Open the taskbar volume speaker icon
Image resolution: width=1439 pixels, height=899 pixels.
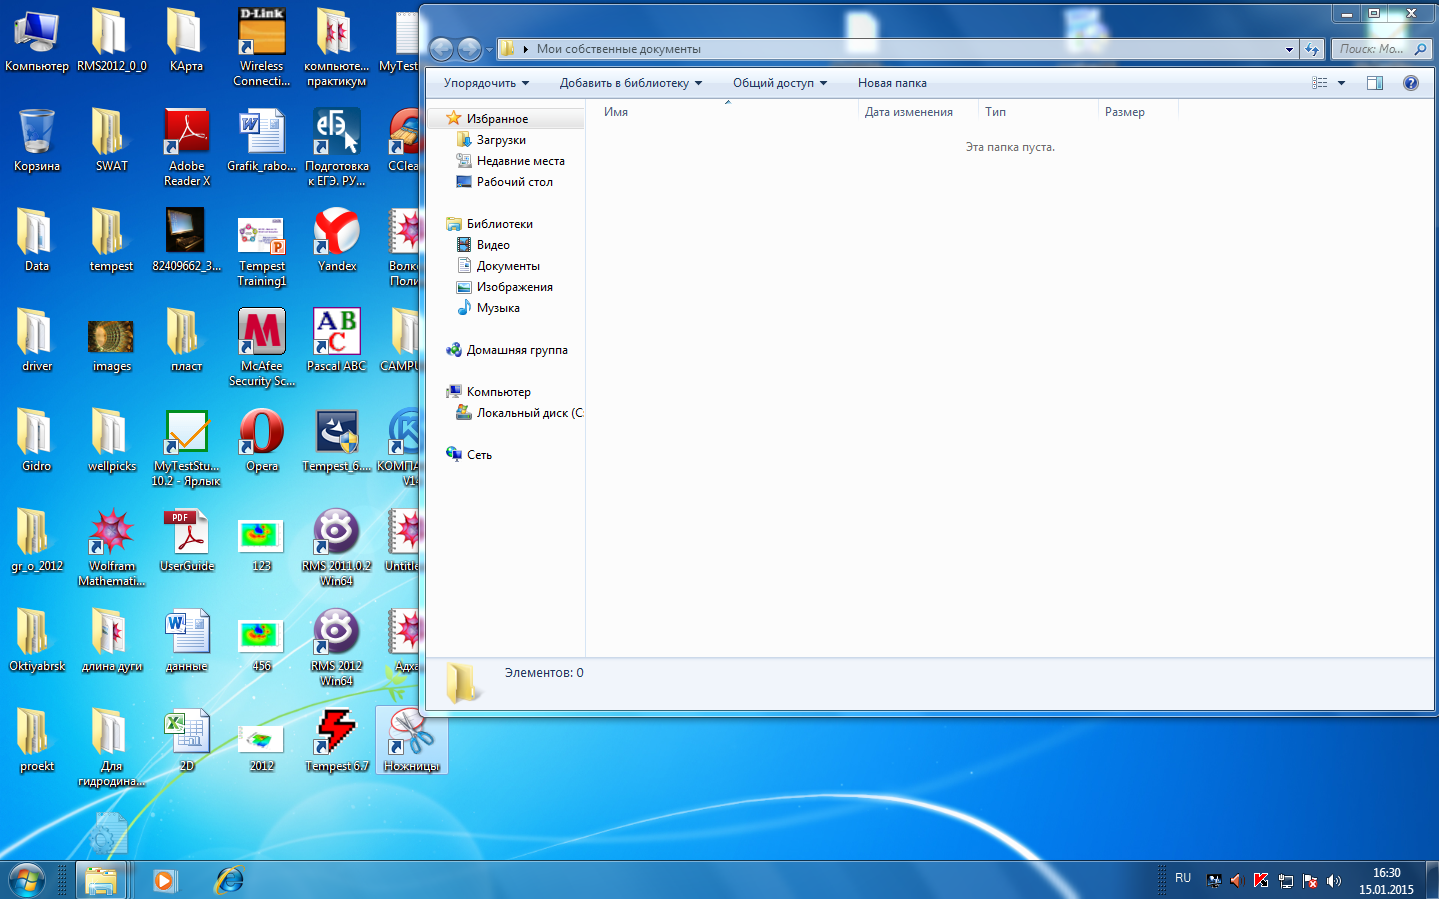(1334, 881)
